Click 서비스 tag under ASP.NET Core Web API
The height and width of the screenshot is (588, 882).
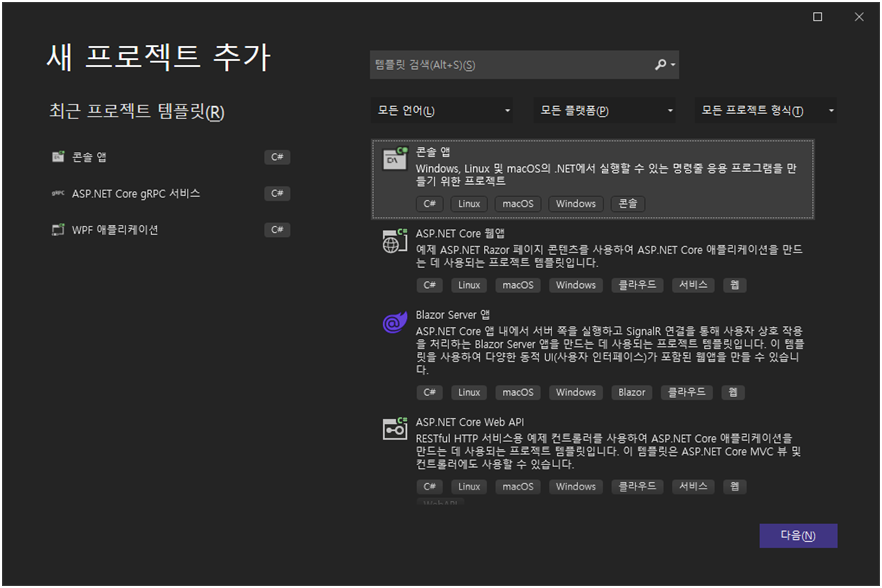coord(693,487)
